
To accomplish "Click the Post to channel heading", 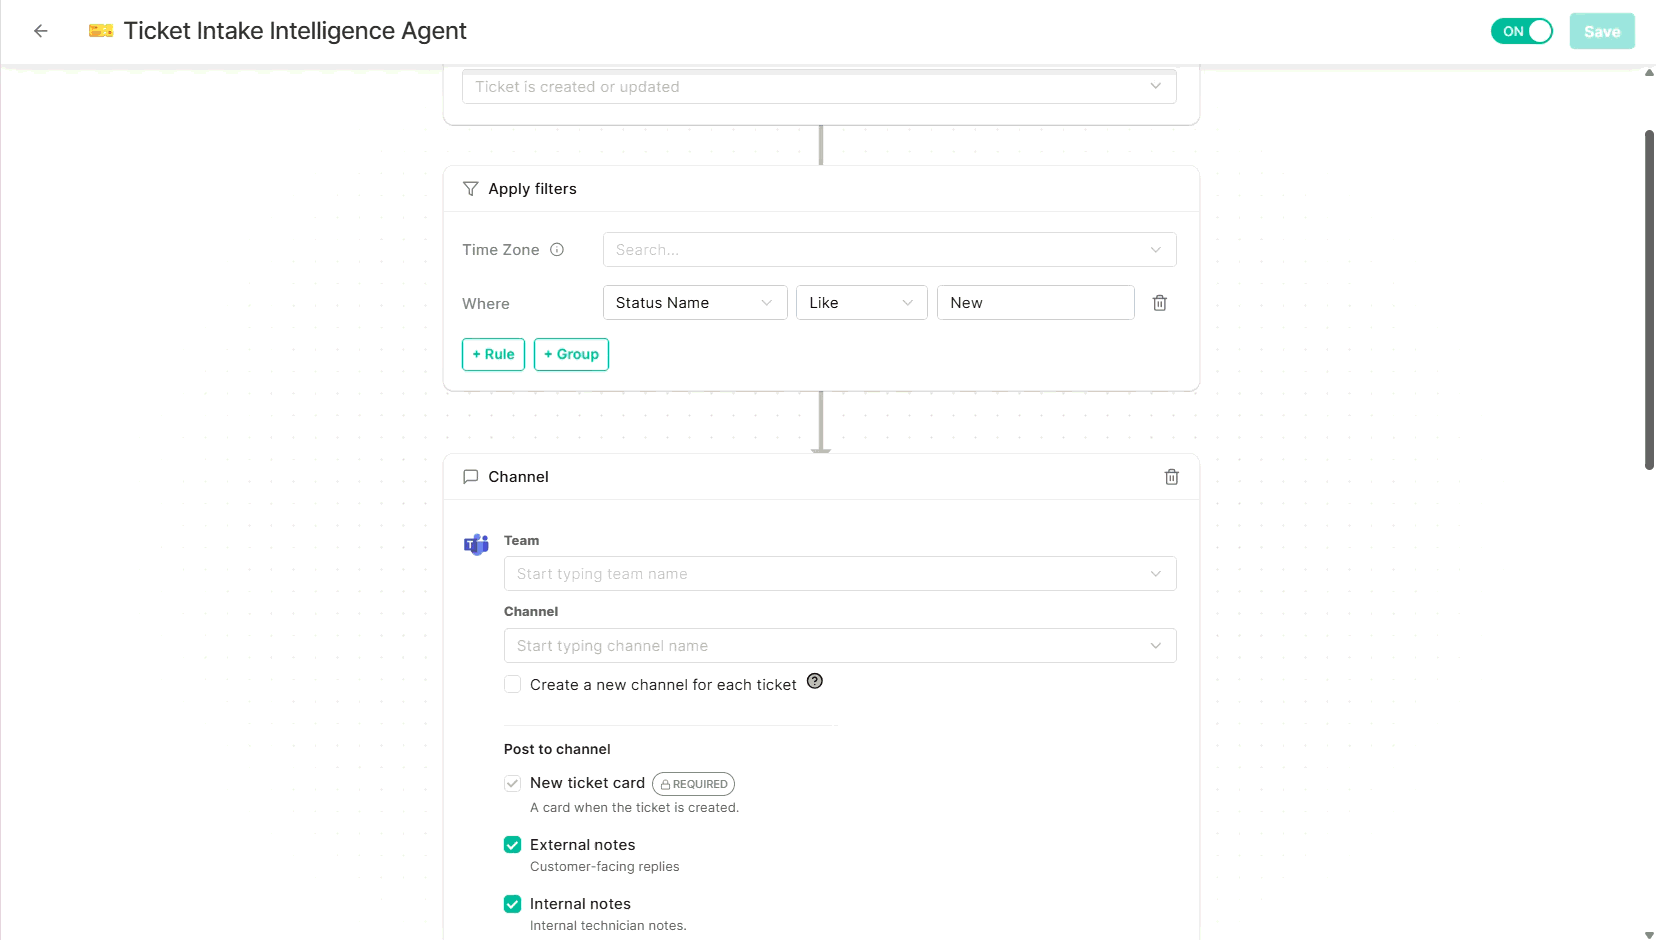I will [x=557, y=749].
